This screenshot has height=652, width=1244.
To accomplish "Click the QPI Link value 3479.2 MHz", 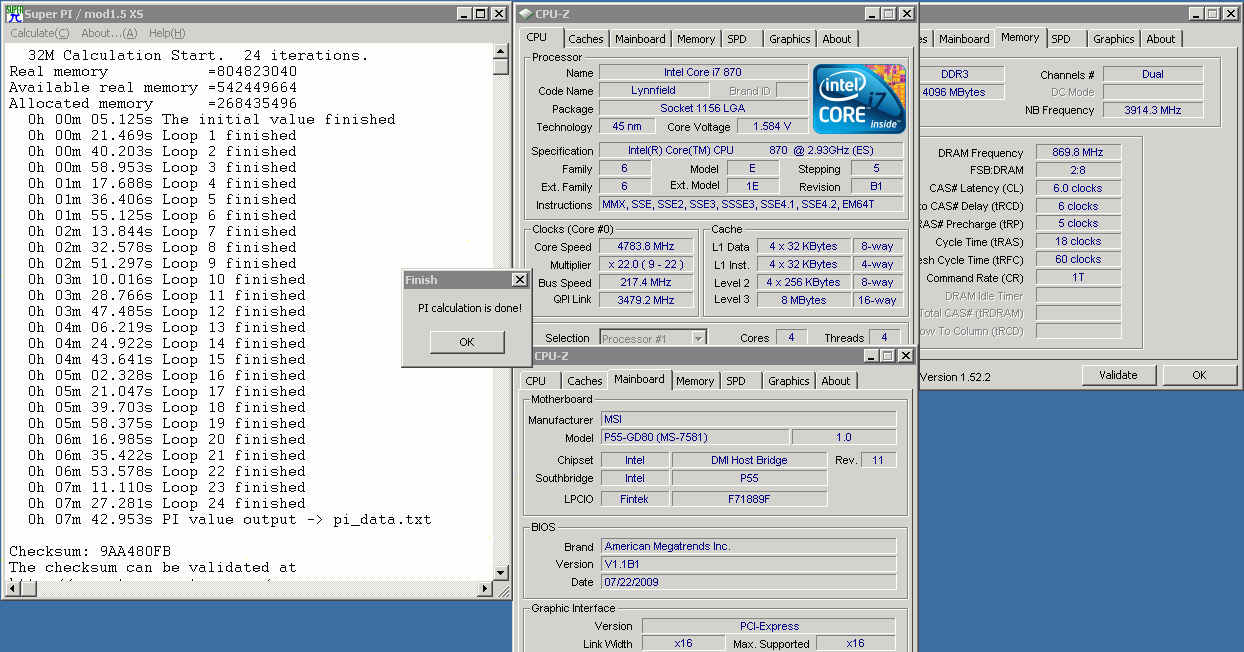I will [x=646, y=300].
